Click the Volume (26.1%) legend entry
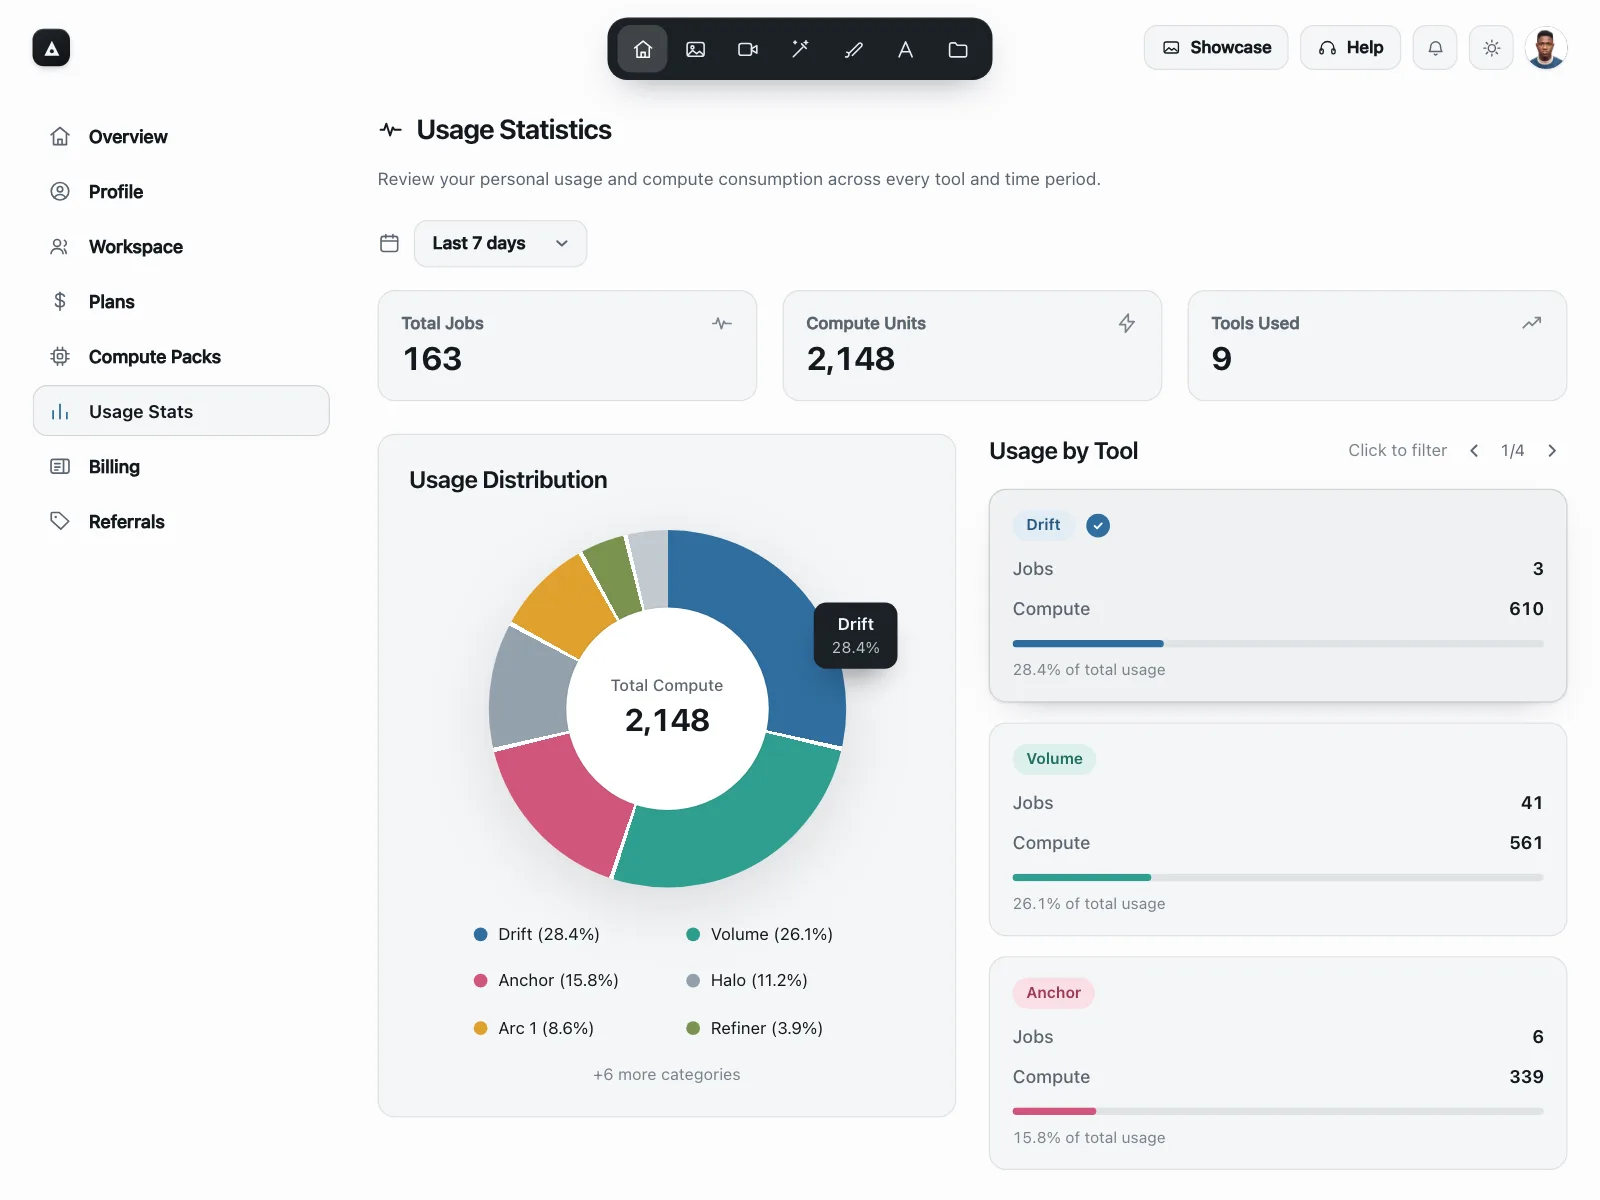Image resolution: width=1600 pixels, height=1200 pixels. point(760,934)
